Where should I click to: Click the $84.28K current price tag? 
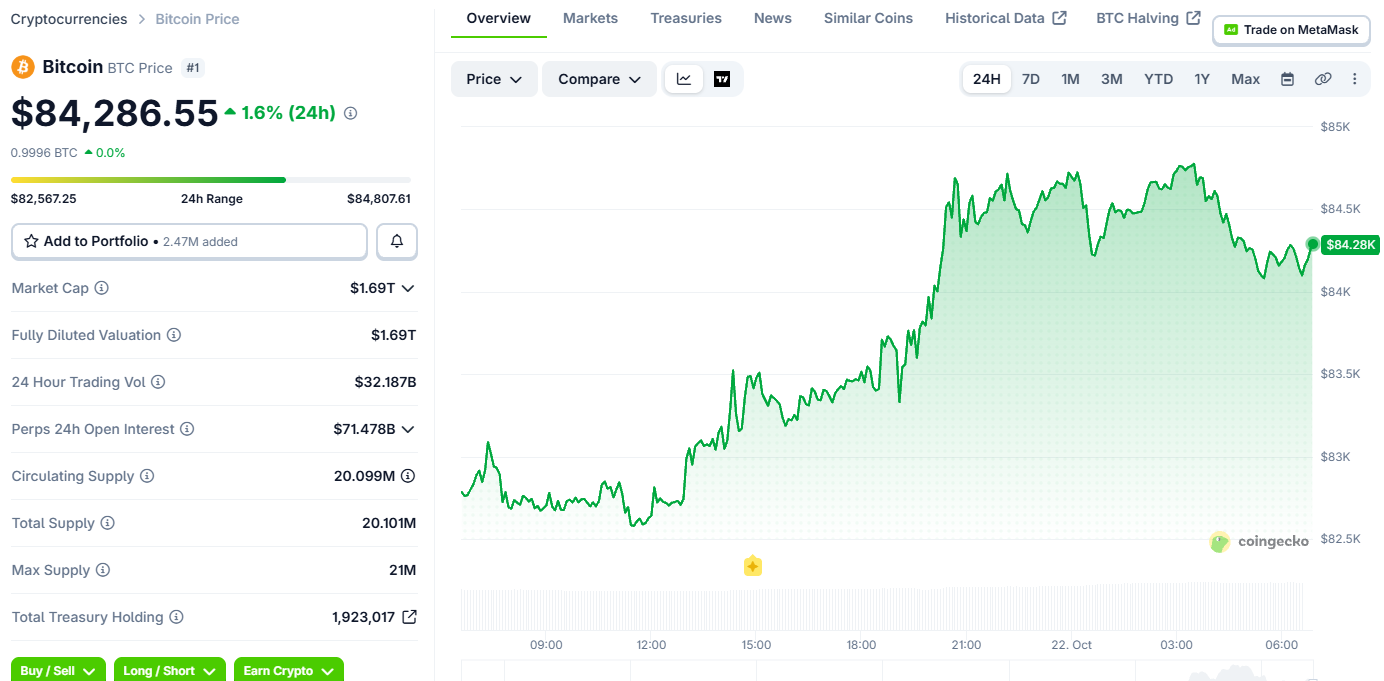pos(1350,244)
